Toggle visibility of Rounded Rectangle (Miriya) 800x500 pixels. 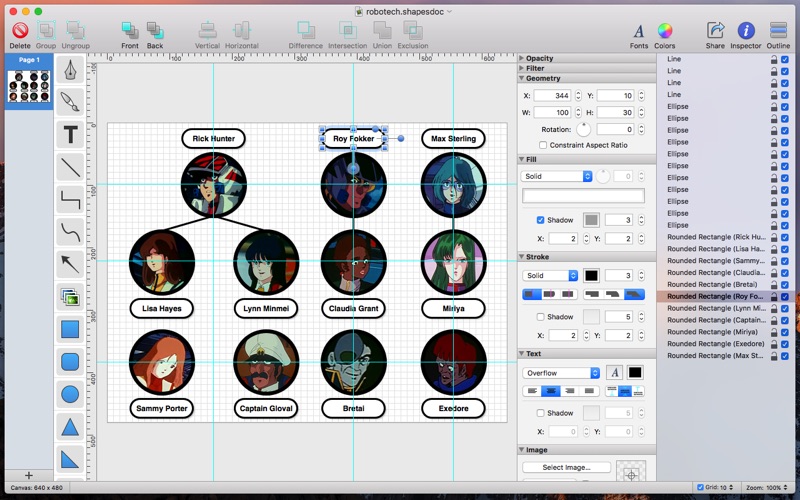[785, 332]
